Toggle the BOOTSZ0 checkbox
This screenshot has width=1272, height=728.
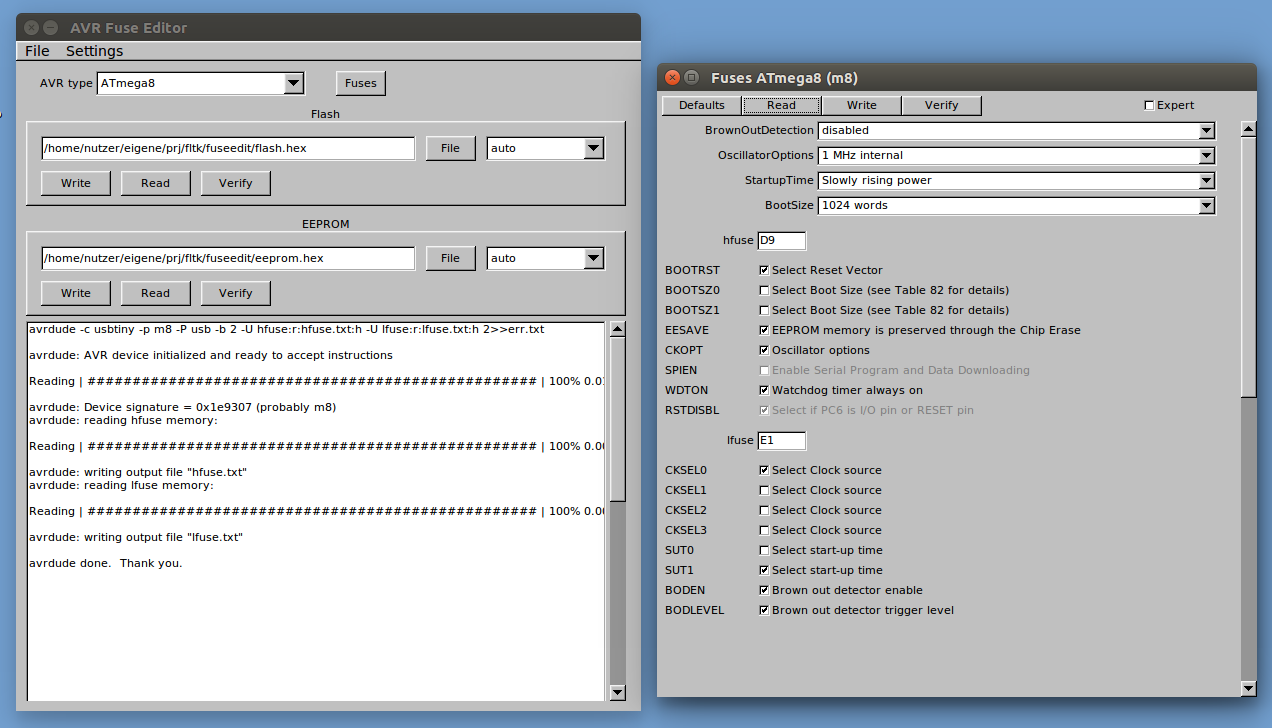point(764,290)
